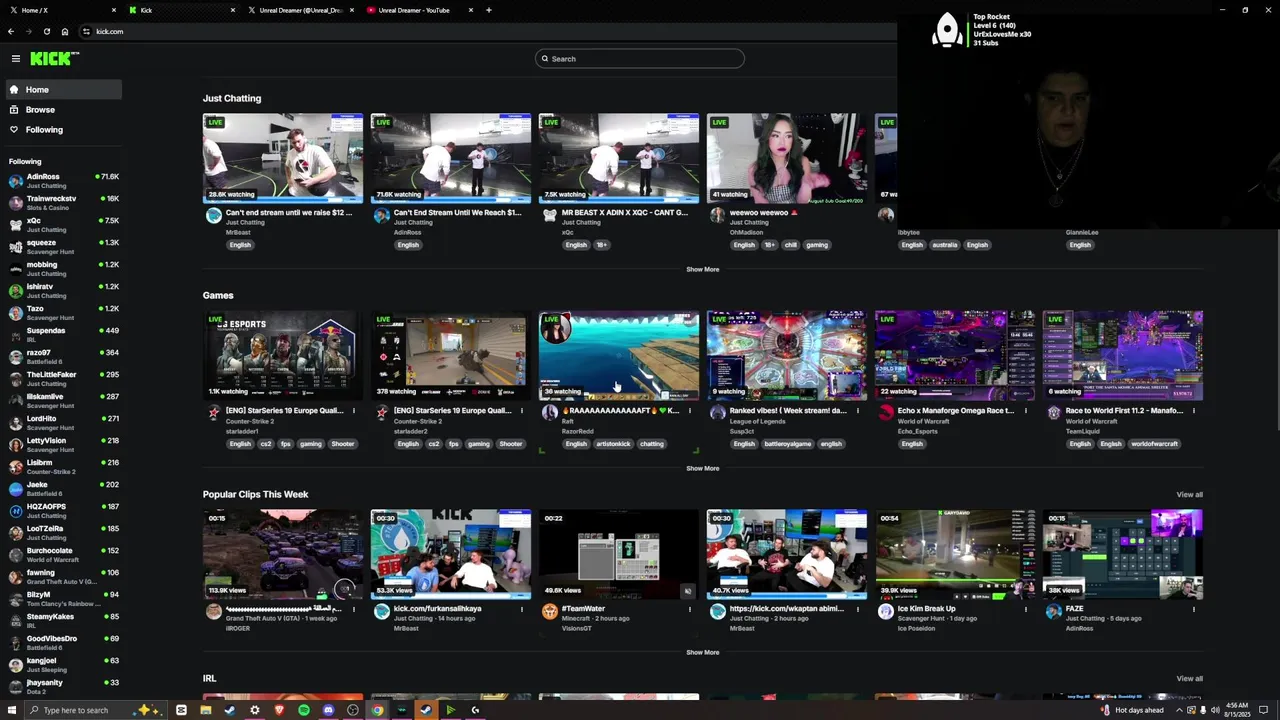This screenshot has width=1280, height=720.
Task: Open SteamyKakes channel in sidebar
Action: click(x=63, y=621)
